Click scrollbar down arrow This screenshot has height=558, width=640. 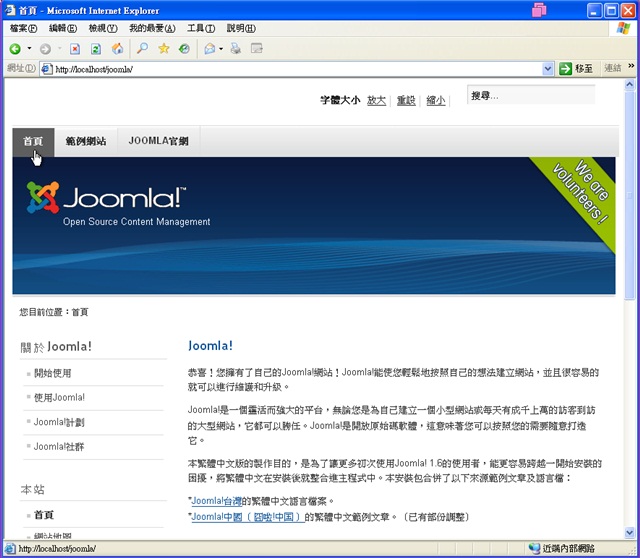pyautogui.click(x=629, y=532)
